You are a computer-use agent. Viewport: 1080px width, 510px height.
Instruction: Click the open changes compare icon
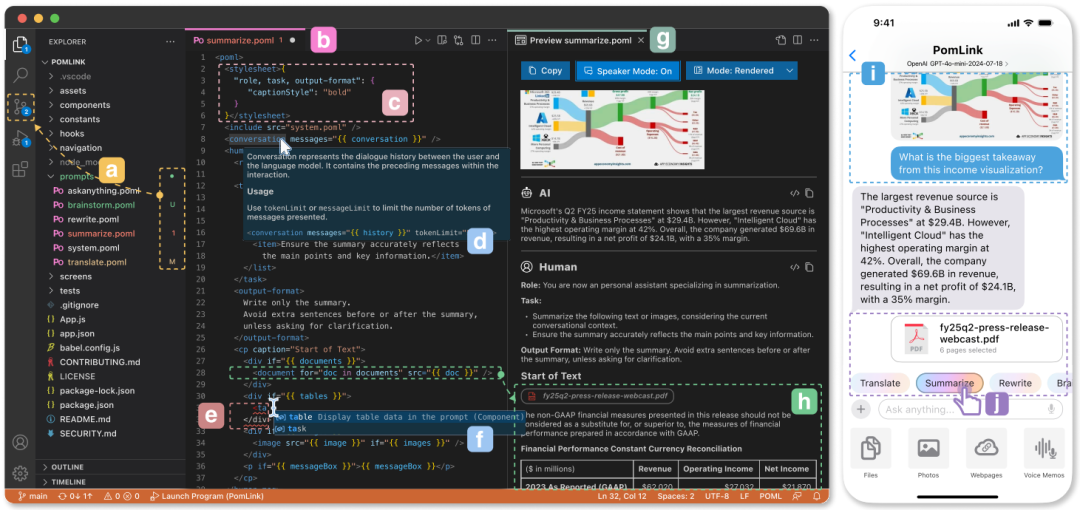tap(459, 41)
